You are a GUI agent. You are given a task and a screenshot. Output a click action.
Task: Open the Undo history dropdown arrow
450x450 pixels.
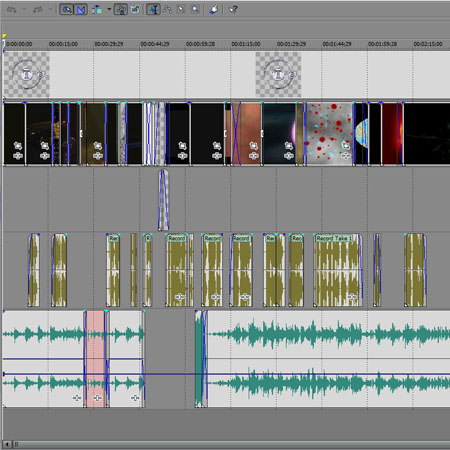pos(24,9)
